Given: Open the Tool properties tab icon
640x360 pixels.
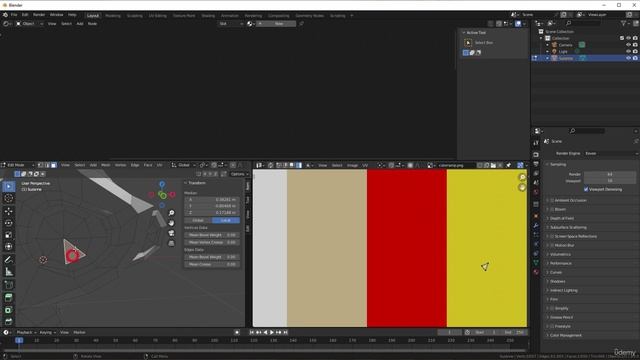Looking at the screenshot, I should [x=536, y=143].
